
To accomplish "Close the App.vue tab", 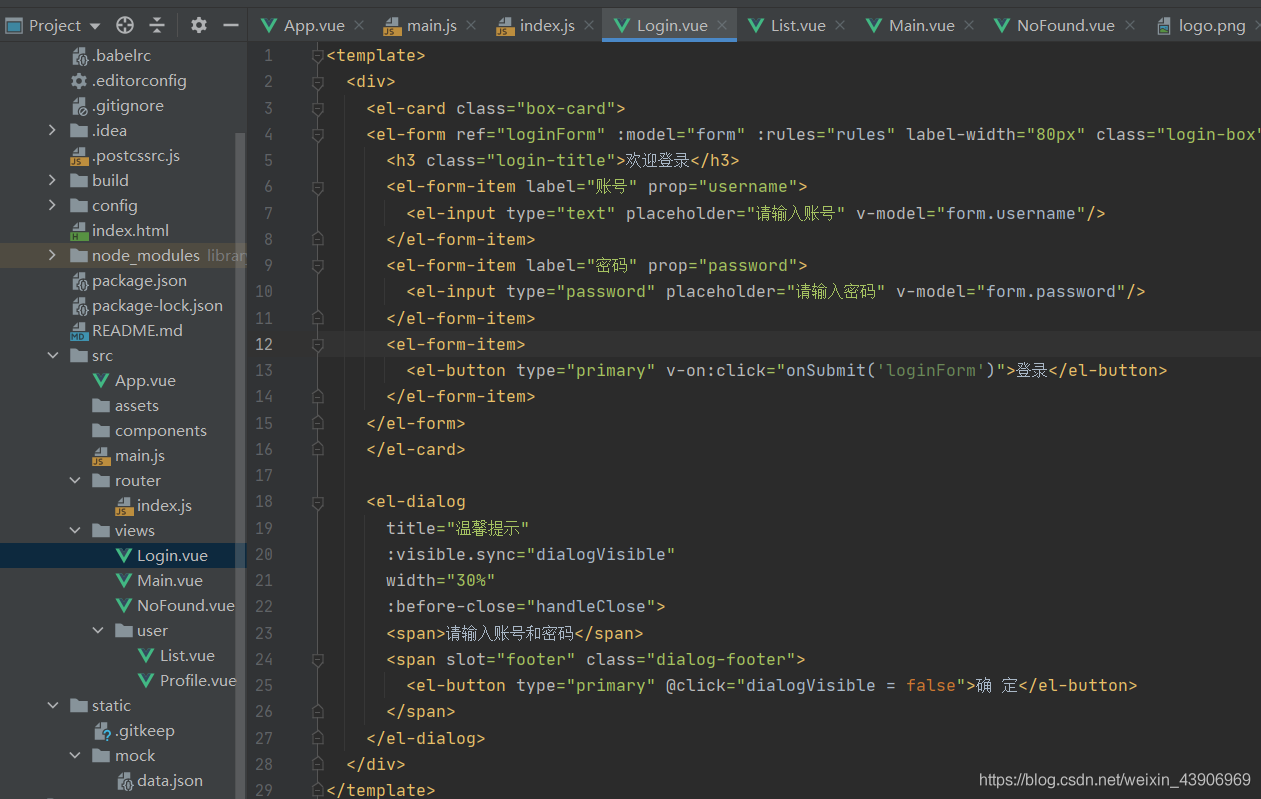I will click(359, 26).
